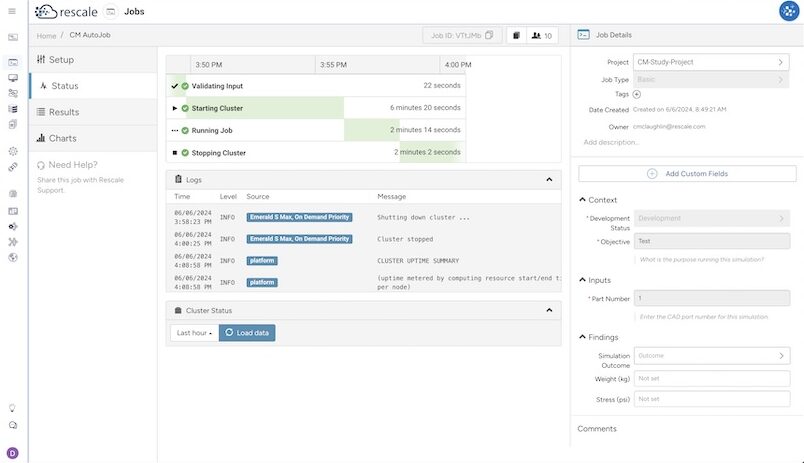Click the Job Details terminal icon
Screen dimensions: 804x463
coord(584,35)
